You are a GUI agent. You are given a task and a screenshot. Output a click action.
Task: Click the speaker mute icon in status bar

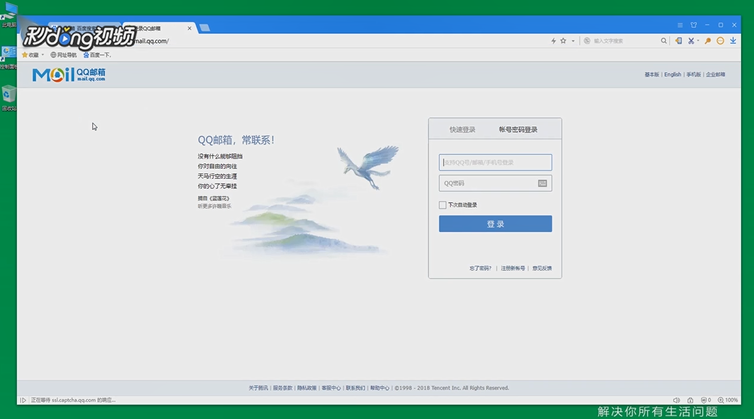coord(676,400)
